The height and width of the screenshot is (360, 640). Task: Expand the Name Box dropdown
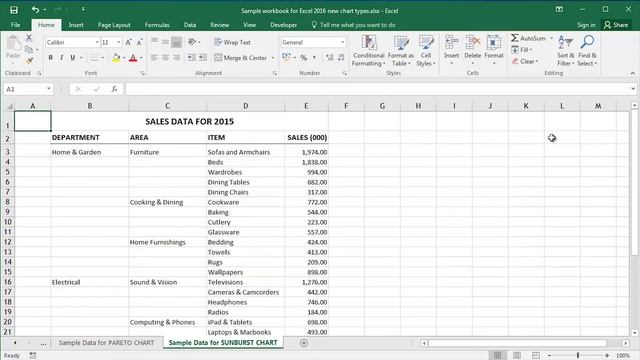pyautogui.click(x=49, y=89)
